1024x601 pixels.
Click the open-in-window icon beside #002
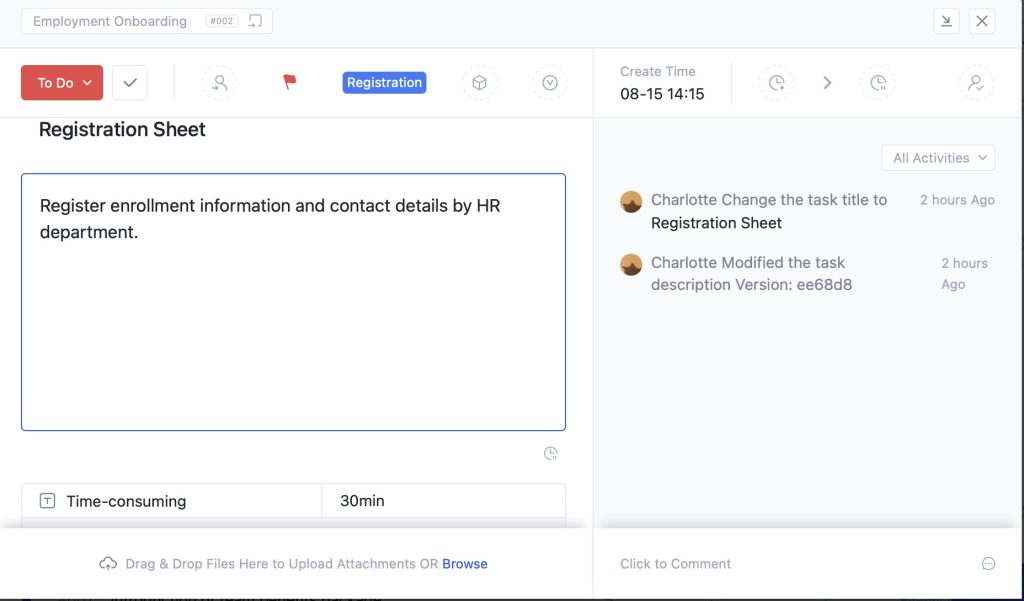pos(255,21)
